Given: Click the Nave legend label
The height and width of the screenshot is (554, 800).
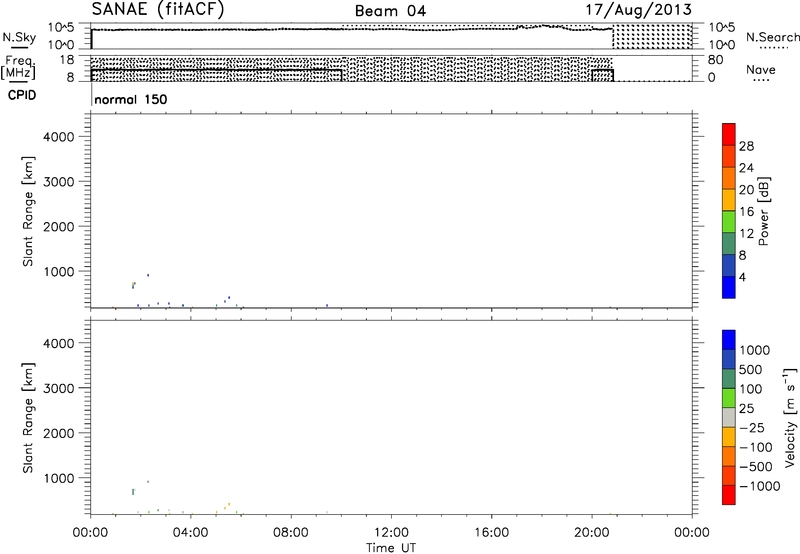Looking at the screenshot, I should [x=761, y=69].
